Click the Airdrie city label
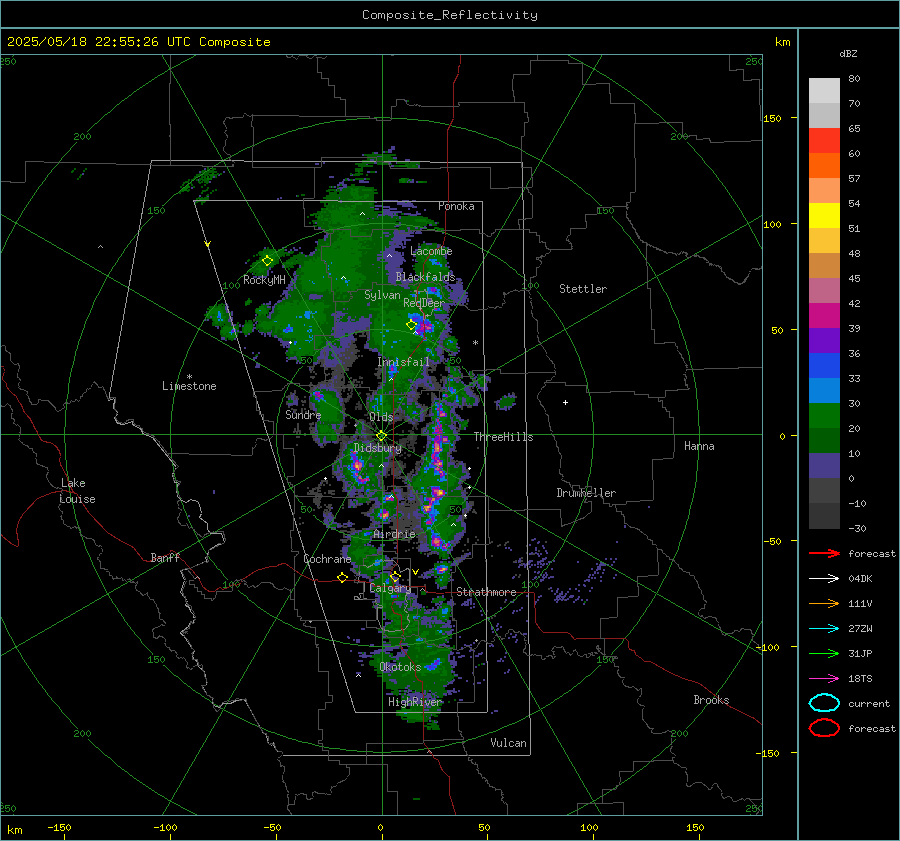 (x=394, y=534)
